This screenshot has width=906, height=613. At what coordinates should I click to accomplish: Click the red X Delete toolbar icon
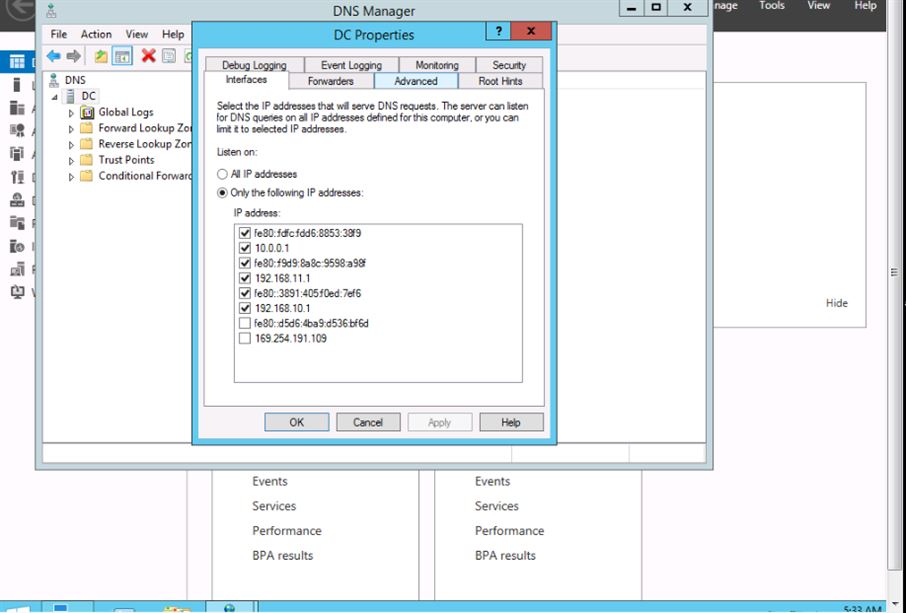click(148, 56)
